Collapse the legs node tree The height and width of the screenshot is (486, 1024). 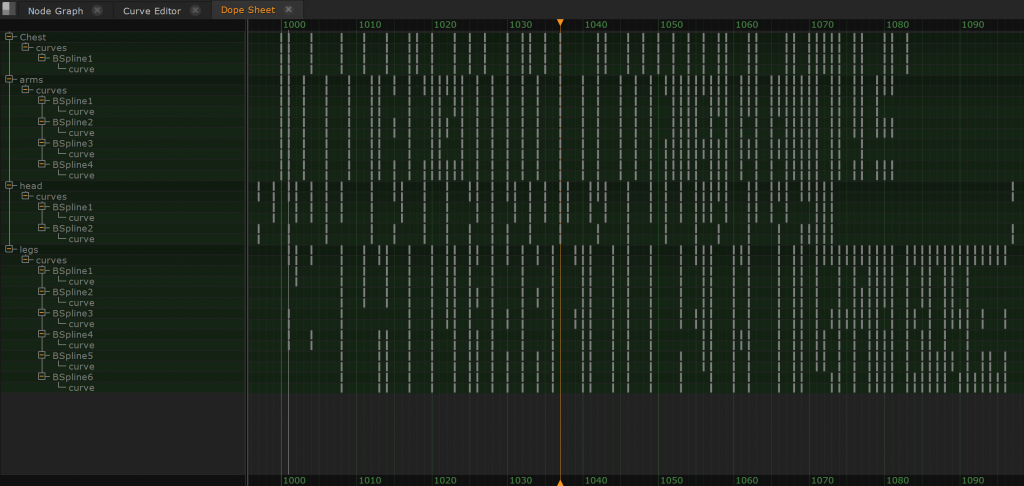point(10,249)
